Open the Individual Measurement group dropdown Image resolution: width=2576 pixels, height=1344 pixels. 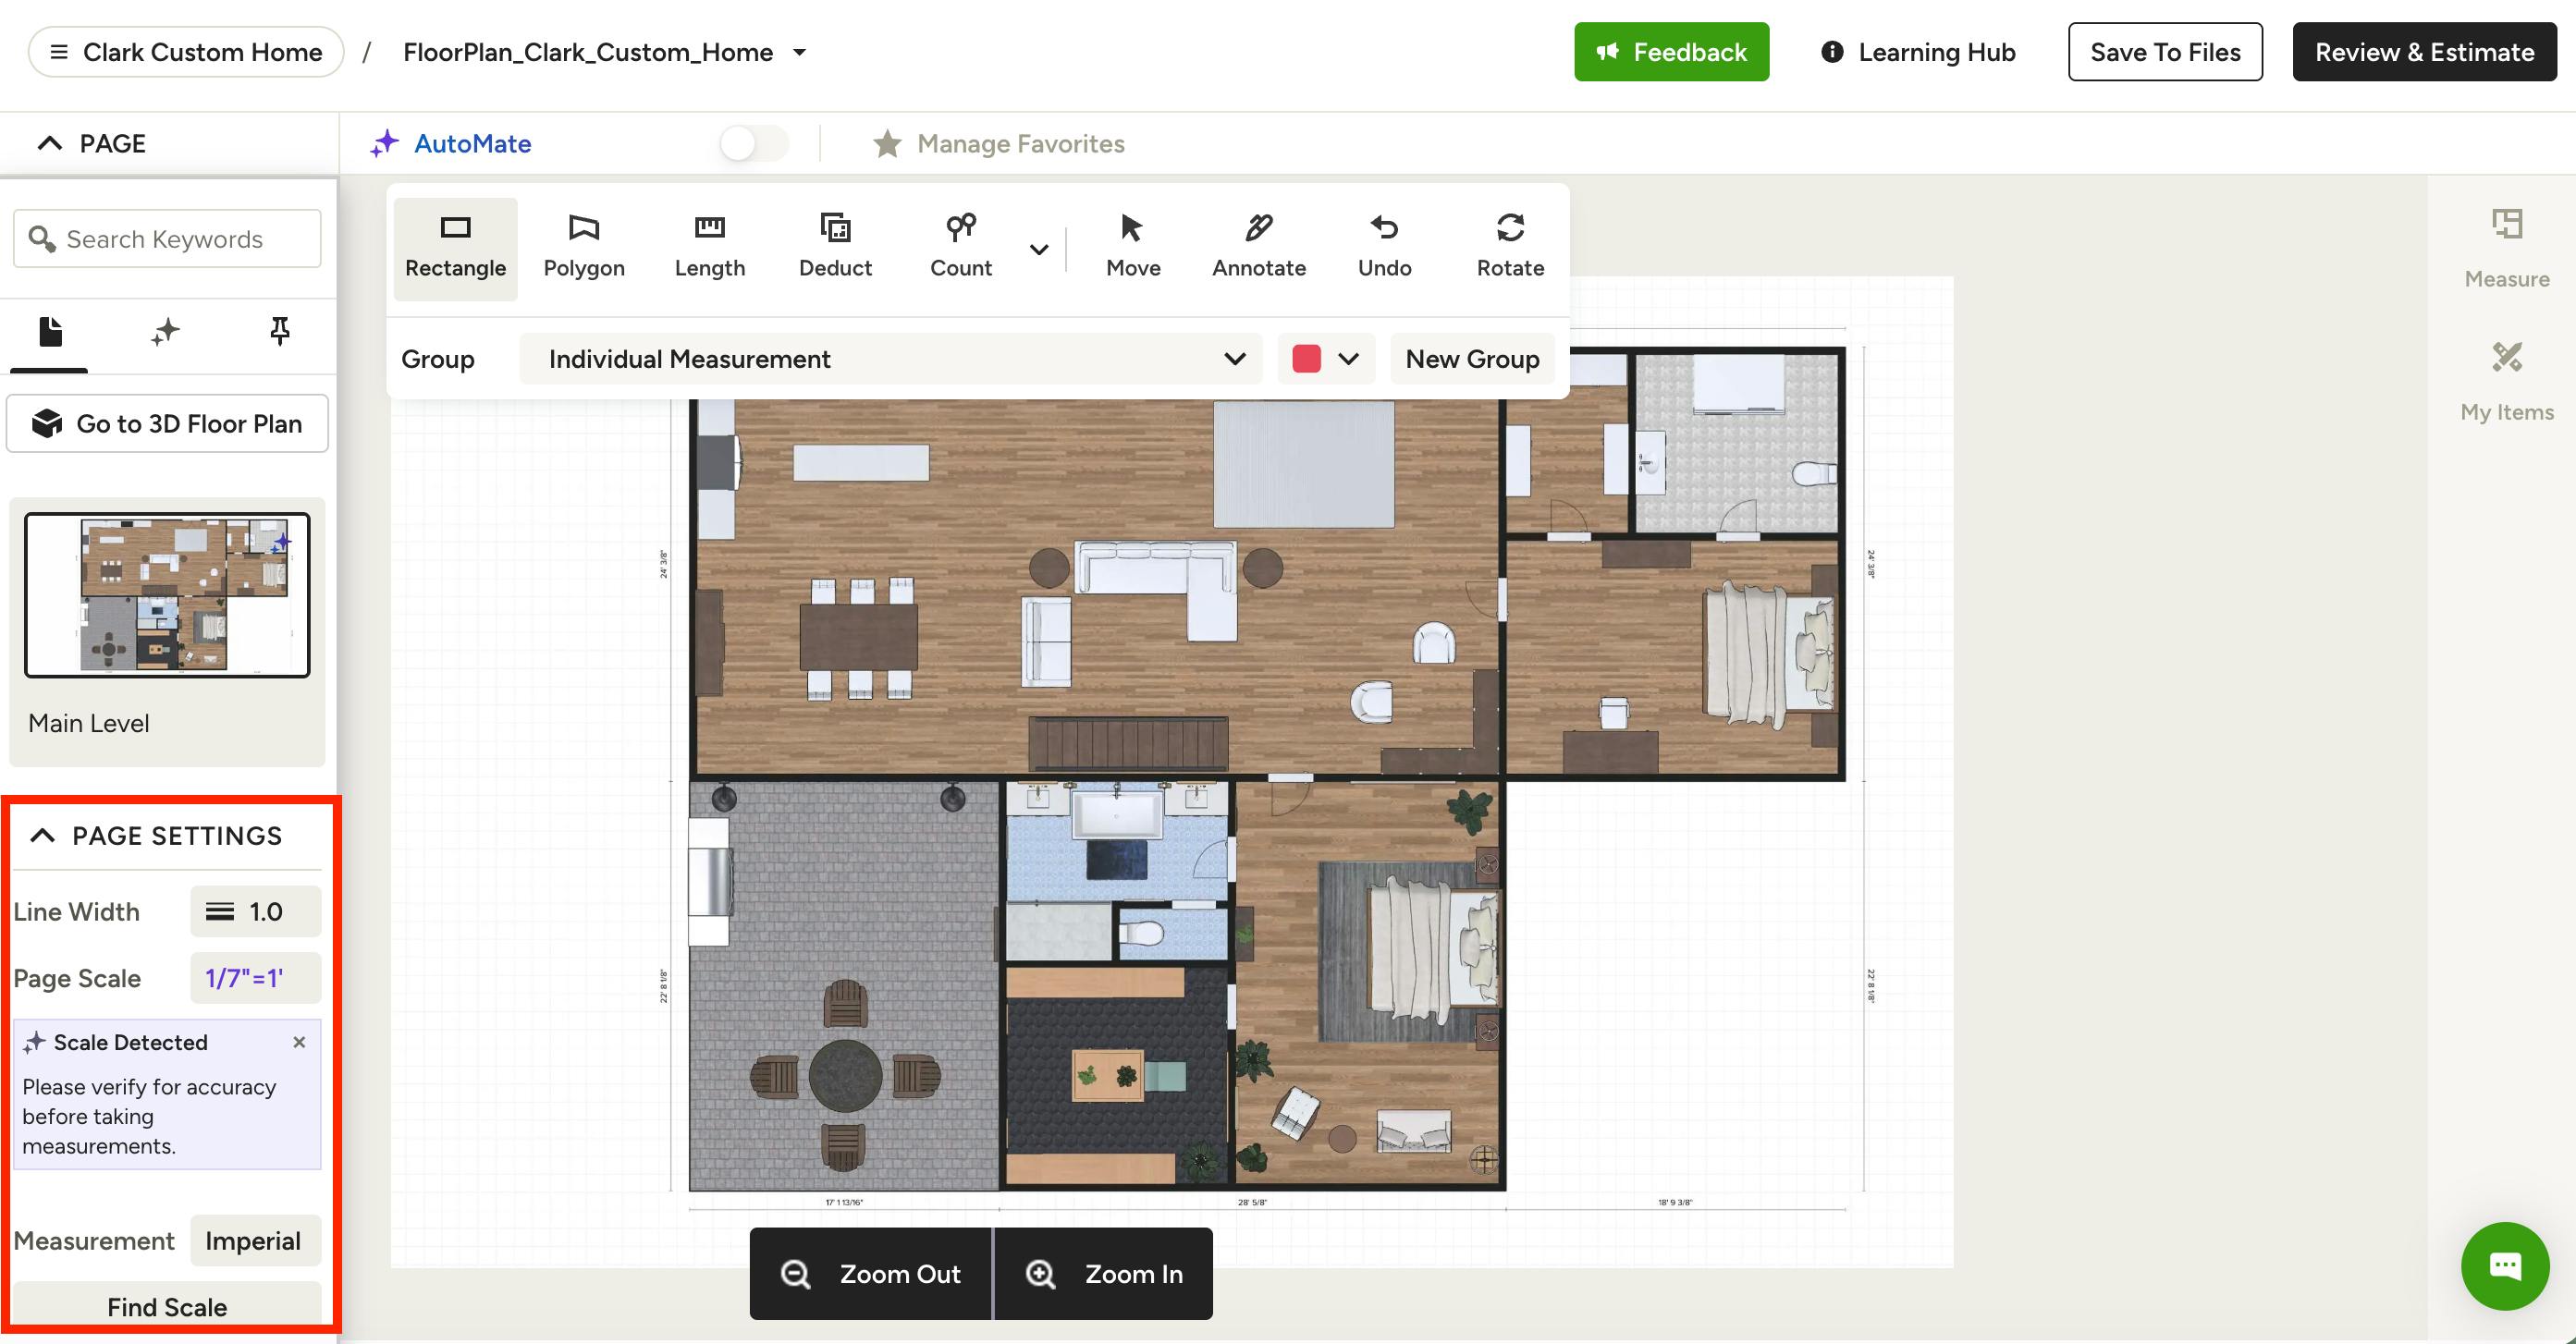point(890,359)
